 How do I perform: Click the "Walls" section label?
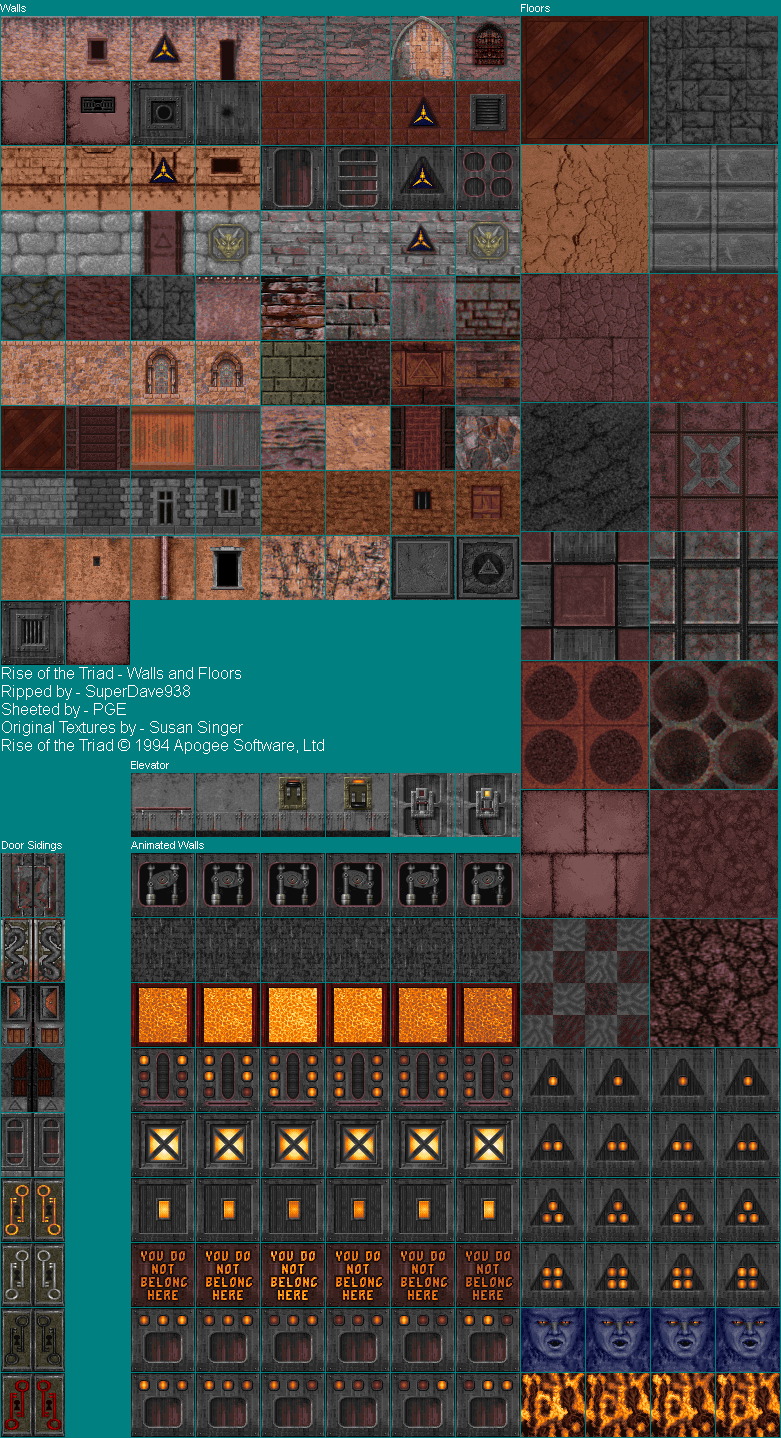click(14, 8)
